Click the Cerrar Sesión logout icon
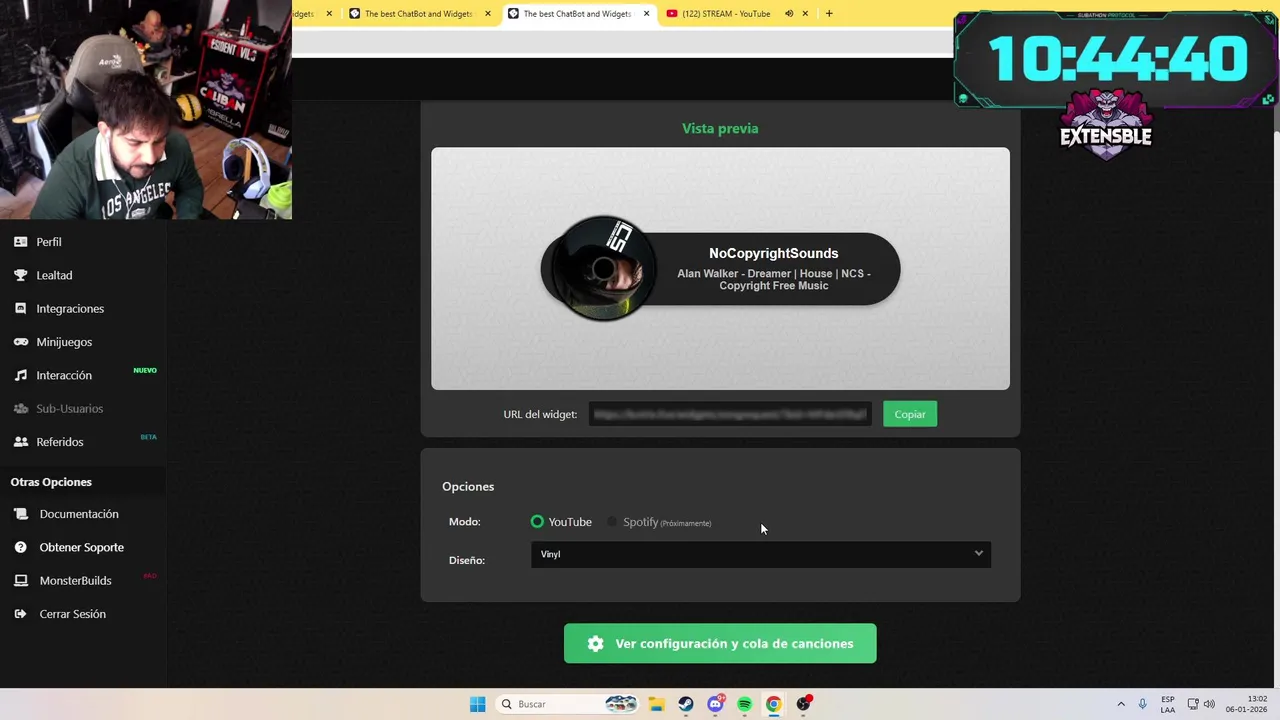 [20, 614]
